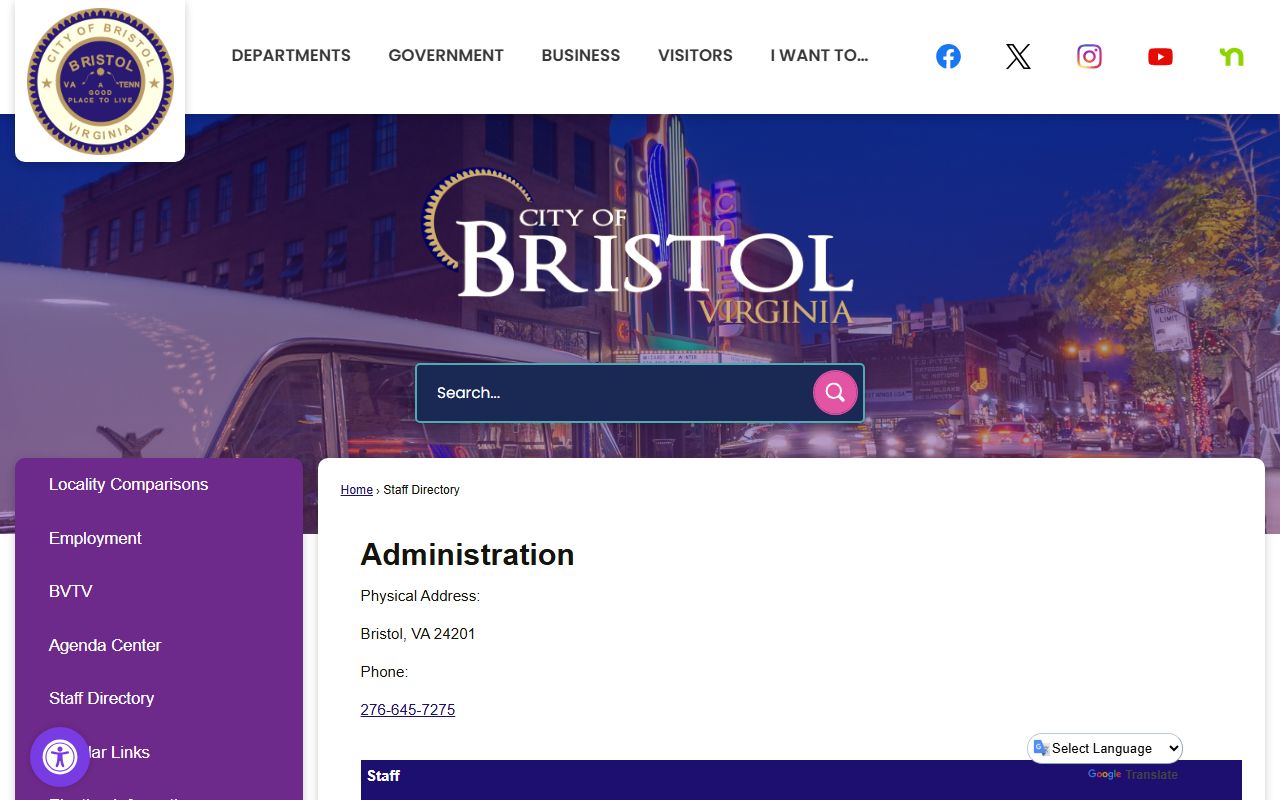The image size is (1280, 800).
Task: Go to Locality Comparisons in sidebar
Action: coord(129,484)
